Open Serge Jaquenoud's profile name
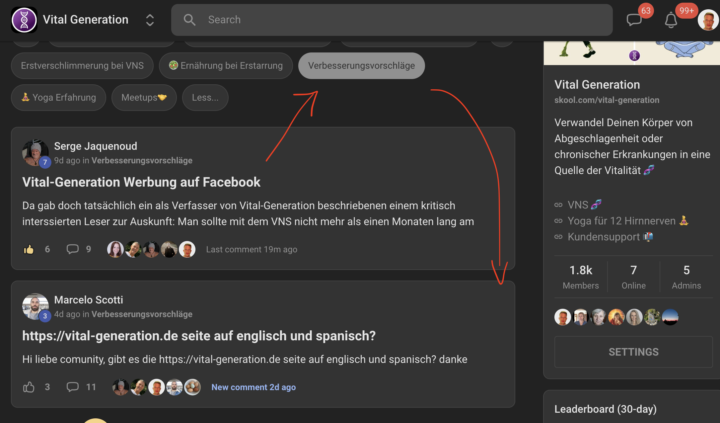Screen dimensions: 720x423 [96, 146]
